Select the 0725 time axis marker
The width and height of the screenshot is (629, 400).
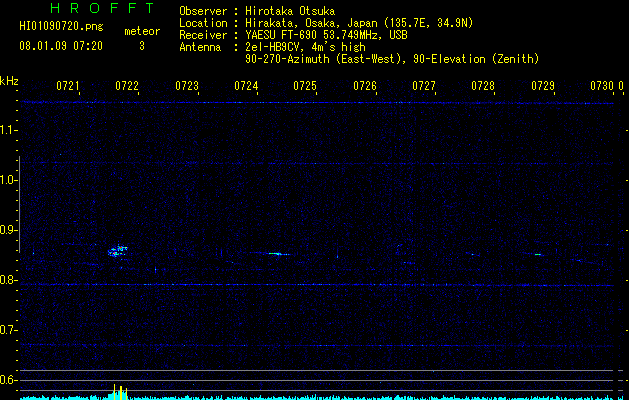click(305, 86)
